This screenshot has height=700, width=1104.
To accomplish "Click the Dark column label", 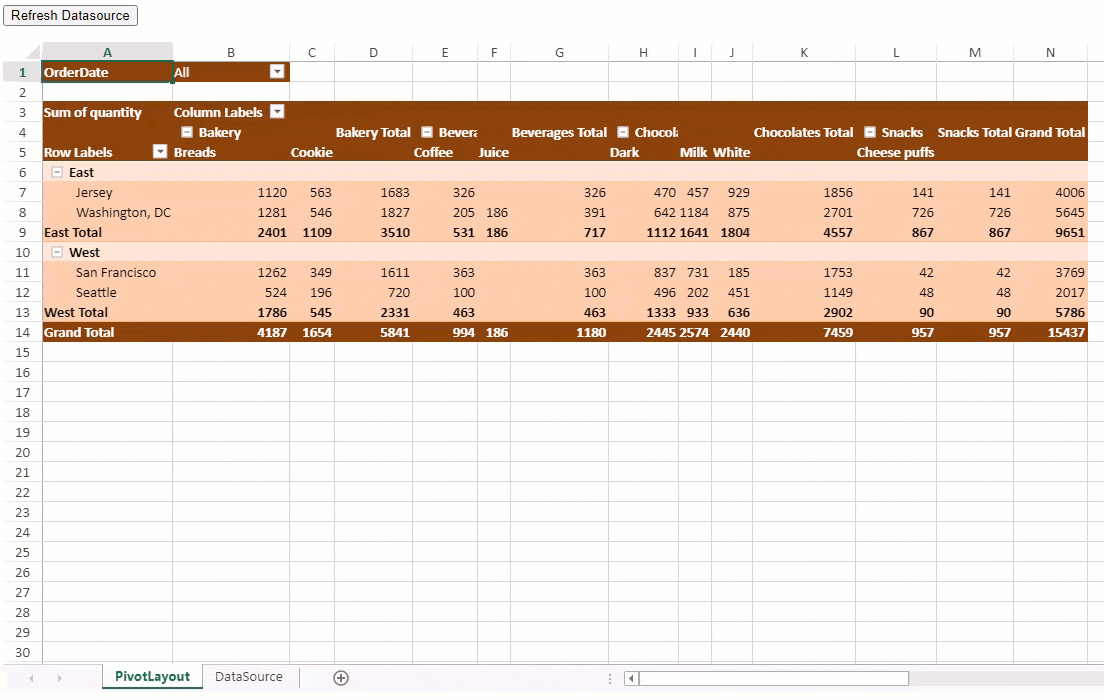I will point(625,152).
